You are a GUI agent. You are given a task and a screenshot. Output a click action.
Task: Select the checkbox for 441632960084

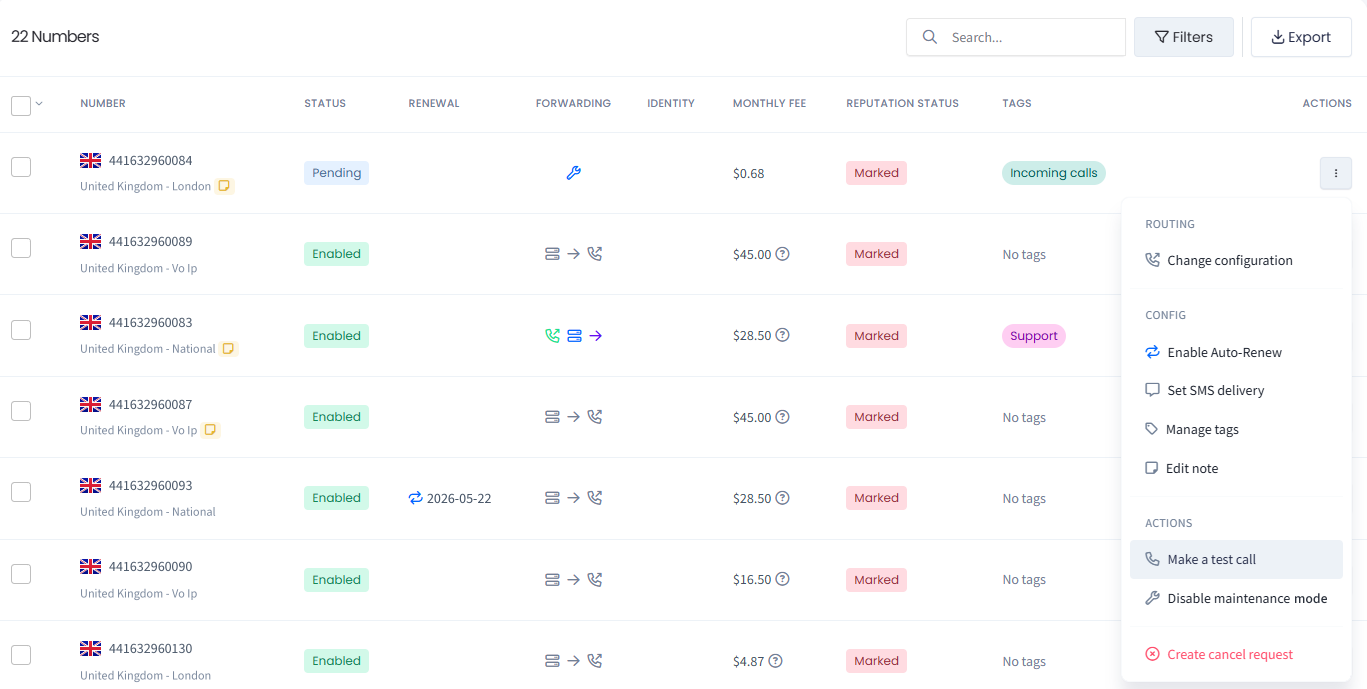pyautogui.click(x=21, y=167)
